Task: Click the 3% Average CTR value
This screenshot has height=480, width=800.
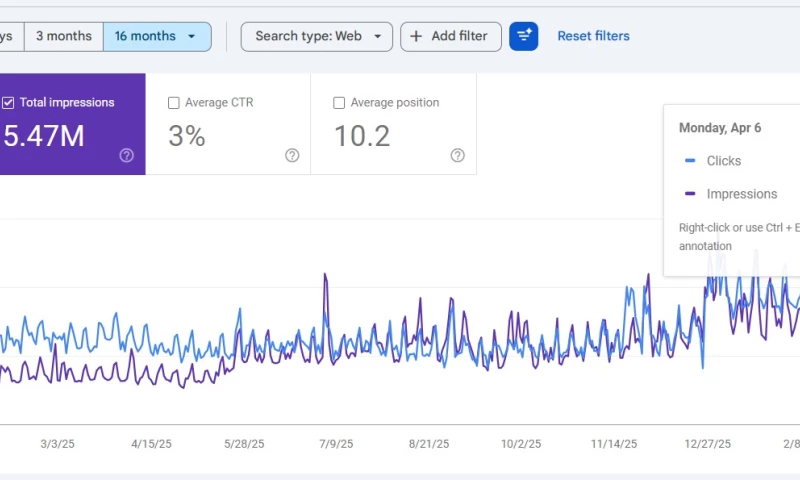Action: [187, 136]
